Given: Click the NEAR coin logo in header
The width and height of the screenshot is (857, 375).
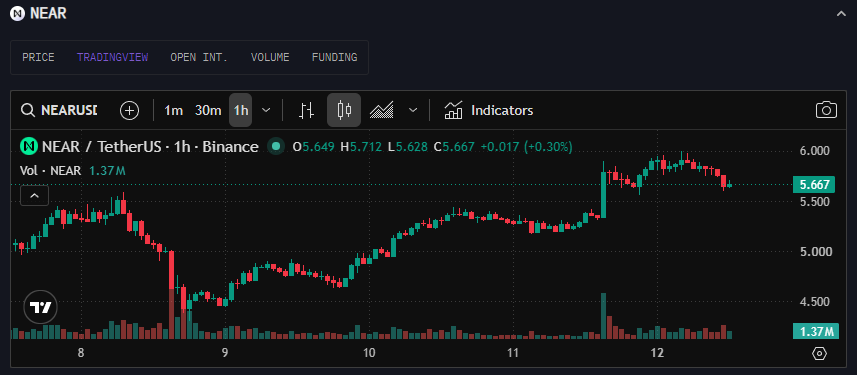Looking at the screenshot, I should click(17, 14).
